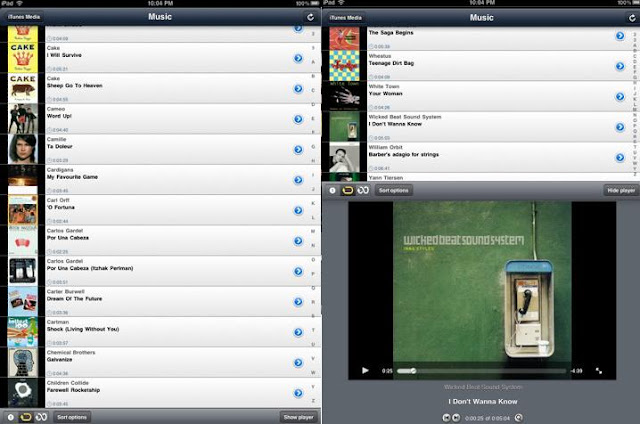Select the Wheatus checkered album thumbnail
This screenshot has width=640, height=424.
pyautogui.click(x=344, y=66)
